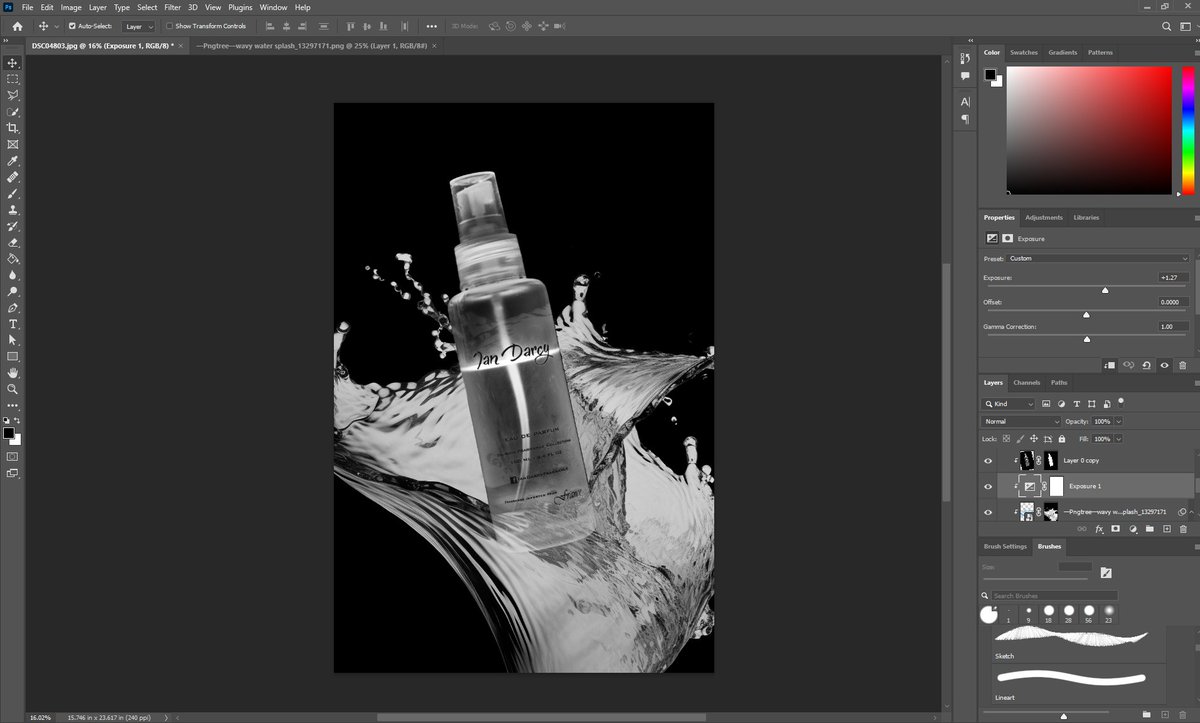Select the Pen tool
The height and width of the screenshot is (723, 1200).
13,308
